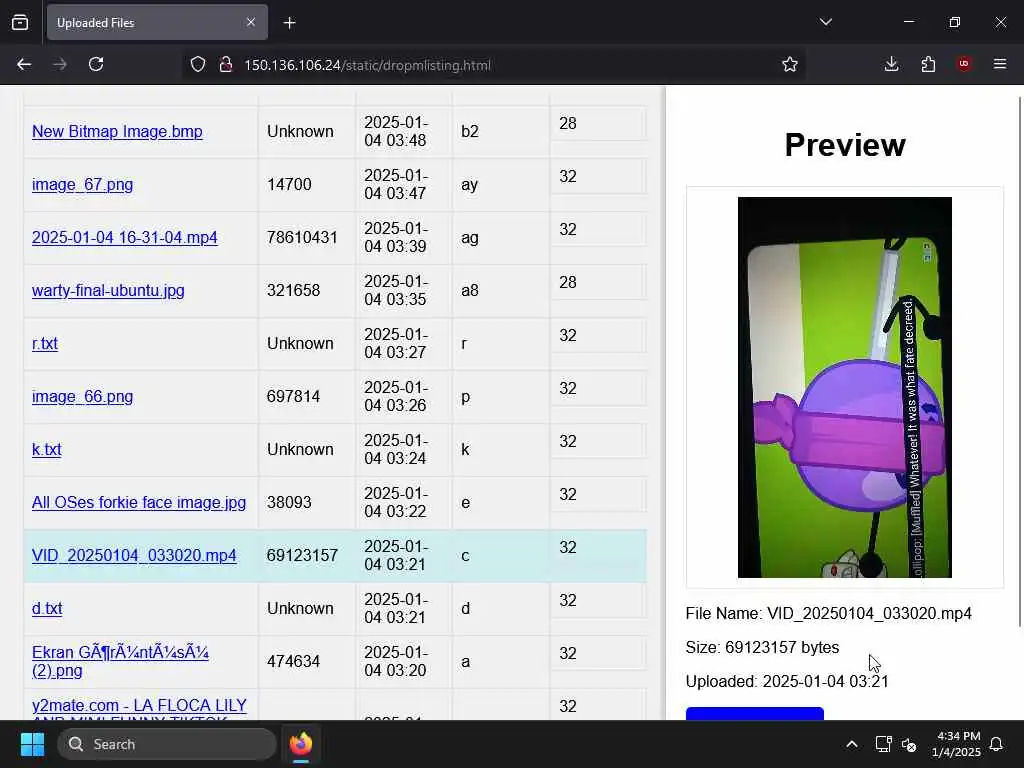Focus the URL address bar
This screenshot has width=1024, height=768.
[x=496, y=65]
